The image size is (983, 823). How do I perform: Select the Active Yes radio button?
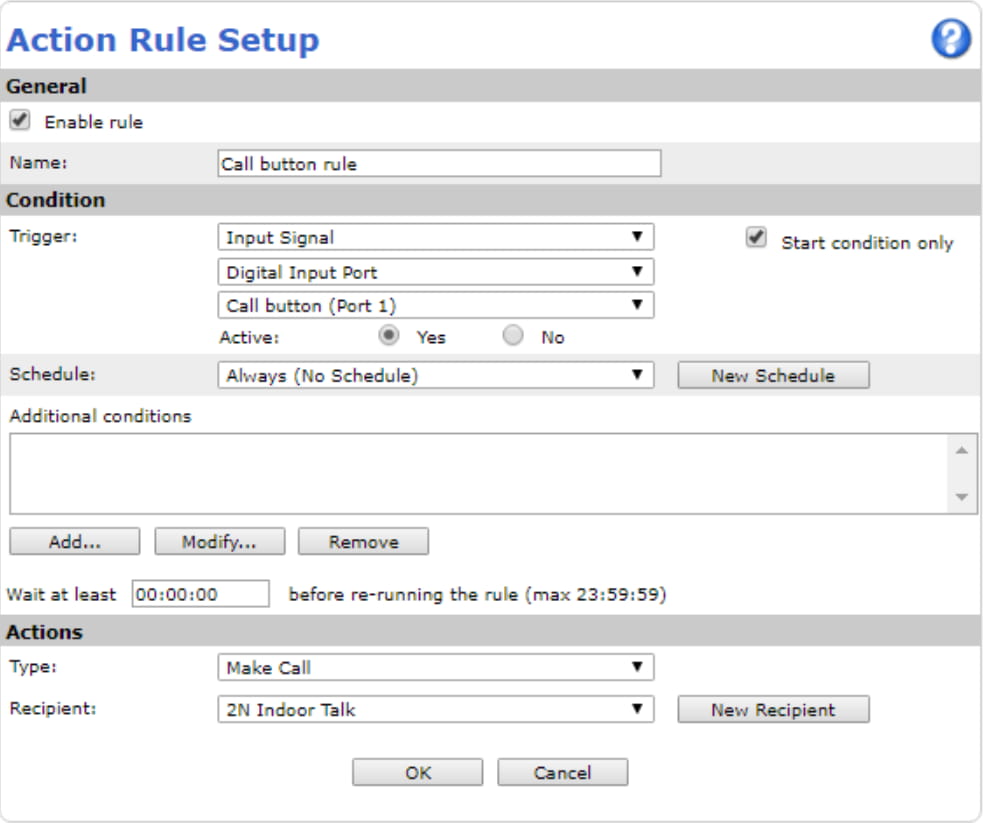pos(389,335)
